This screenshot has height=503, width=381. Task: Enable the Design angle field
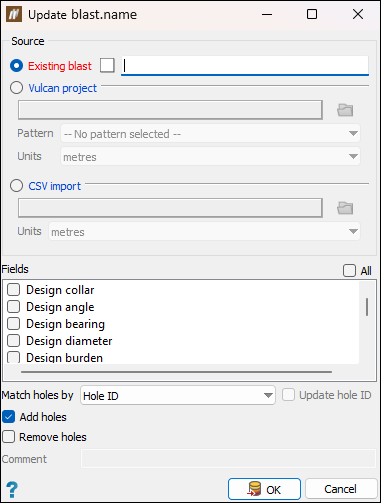[14, 307]
